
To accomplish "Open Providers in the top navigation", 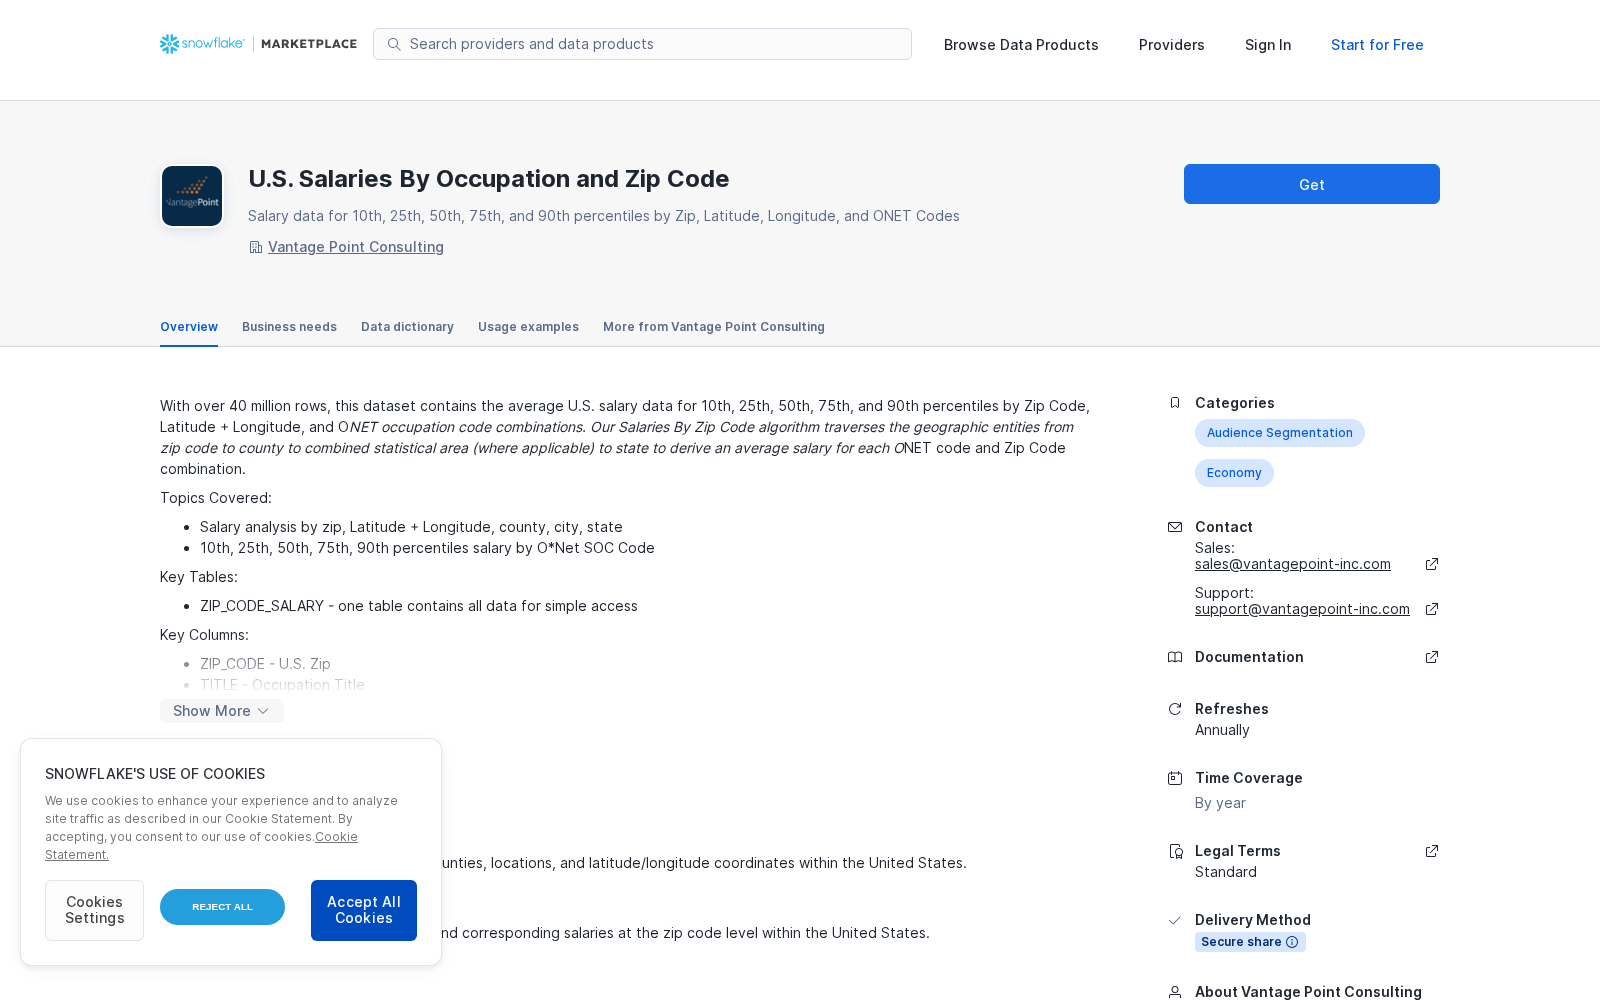I will coord(1172,45).
